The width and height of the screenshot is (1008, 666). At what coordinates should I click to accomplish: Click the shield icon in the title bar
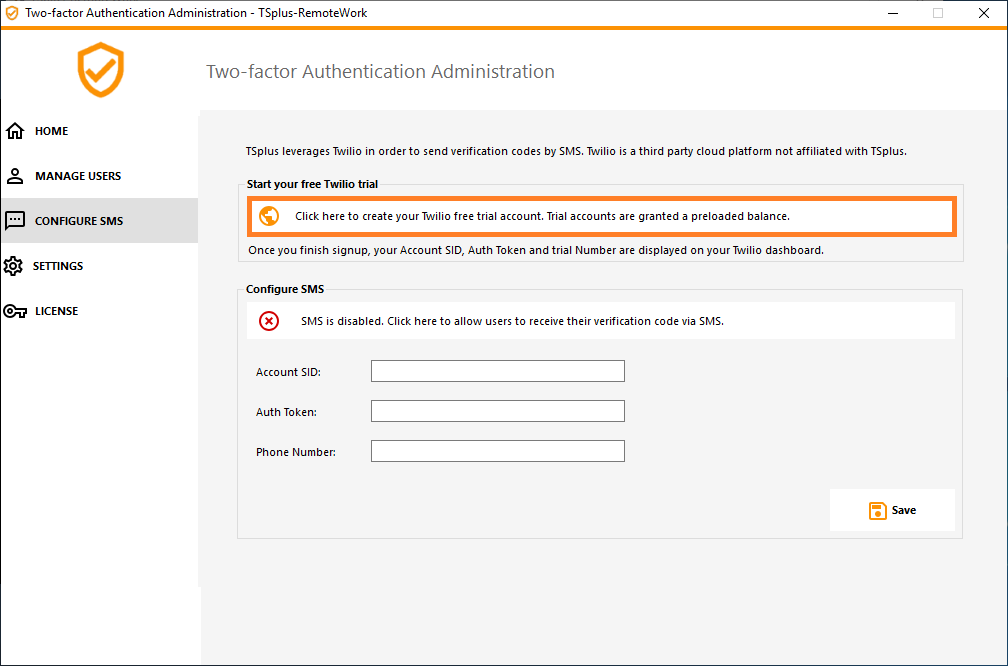point(12,13)
